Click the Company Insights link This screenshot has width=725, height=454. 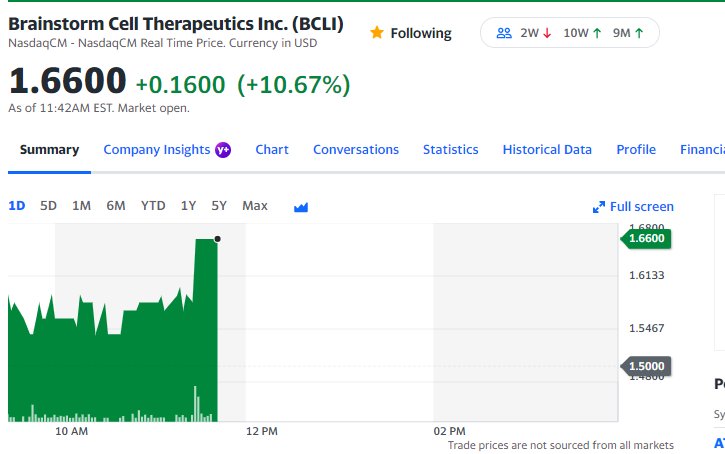pos(157,150)
